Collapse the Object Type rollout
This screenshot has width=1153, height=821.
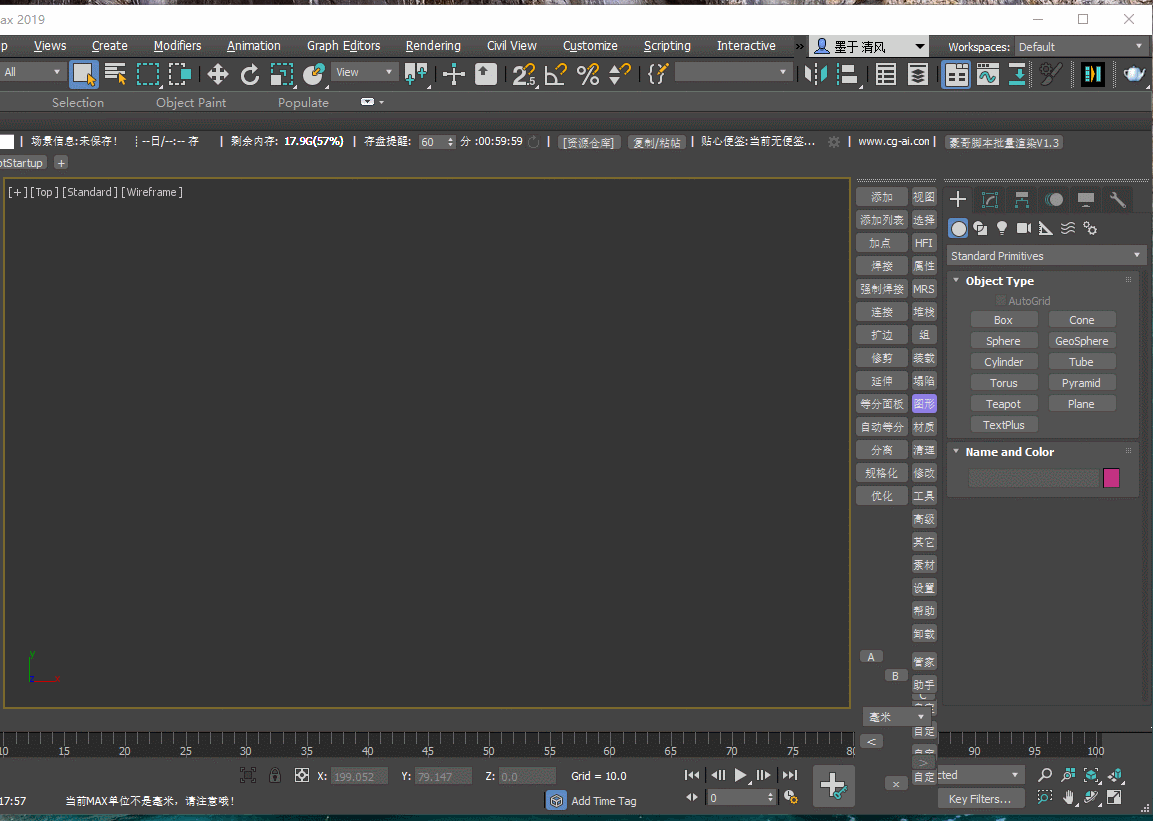[957, 281]
